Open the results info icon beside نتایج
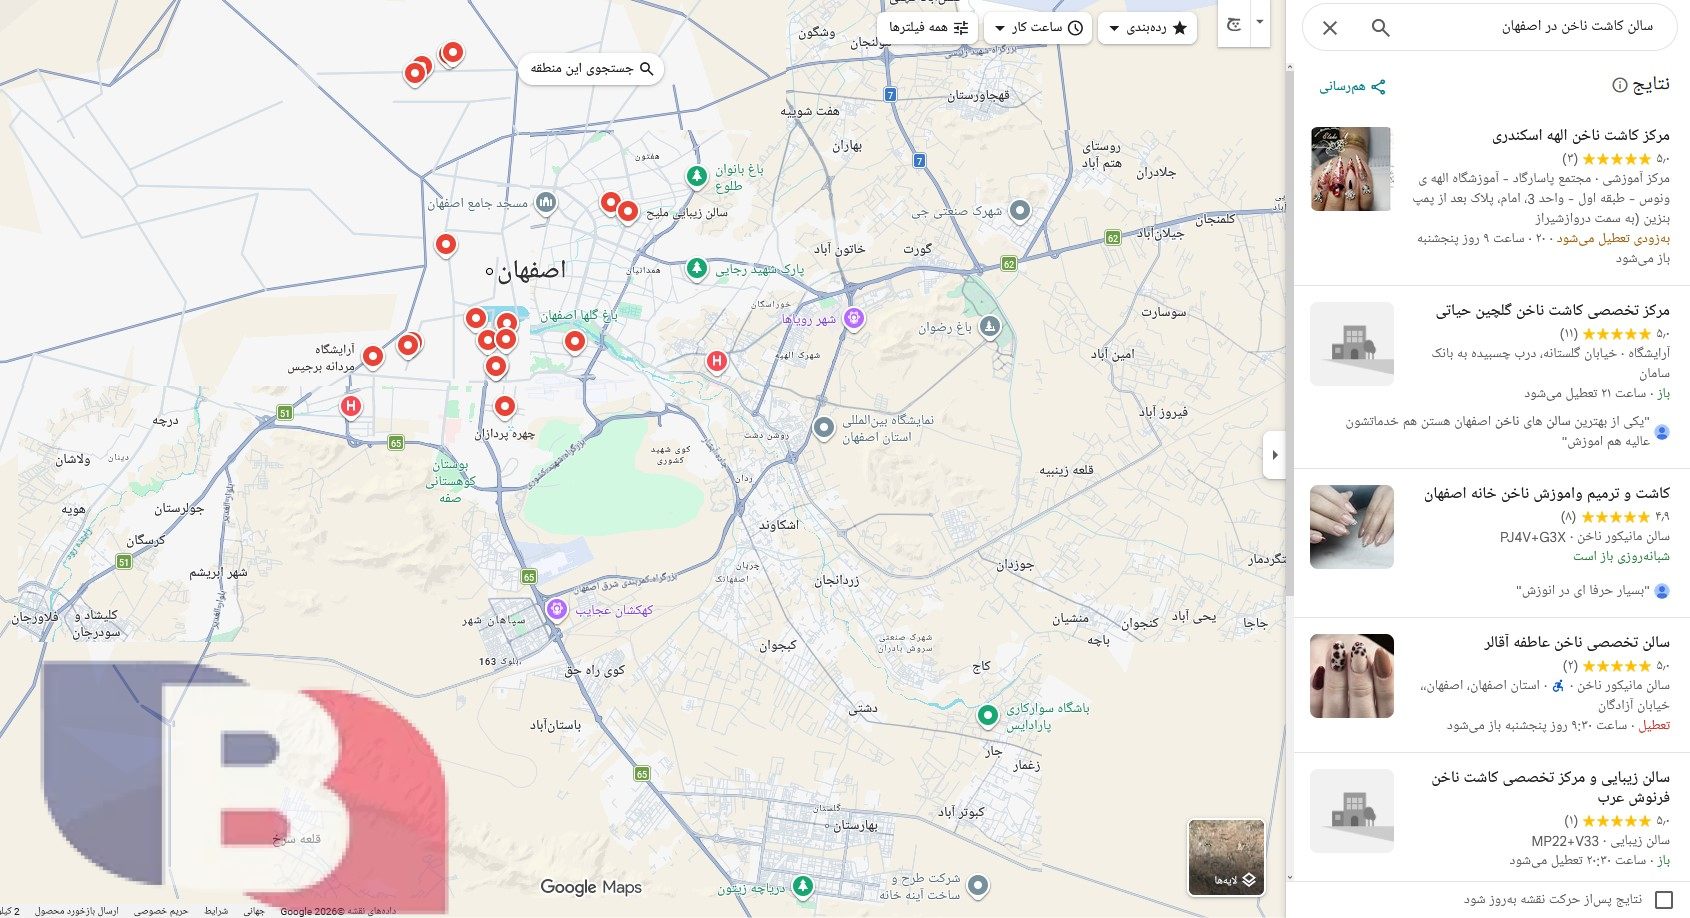1690x918 pixels. click(x=1620, y=85)
